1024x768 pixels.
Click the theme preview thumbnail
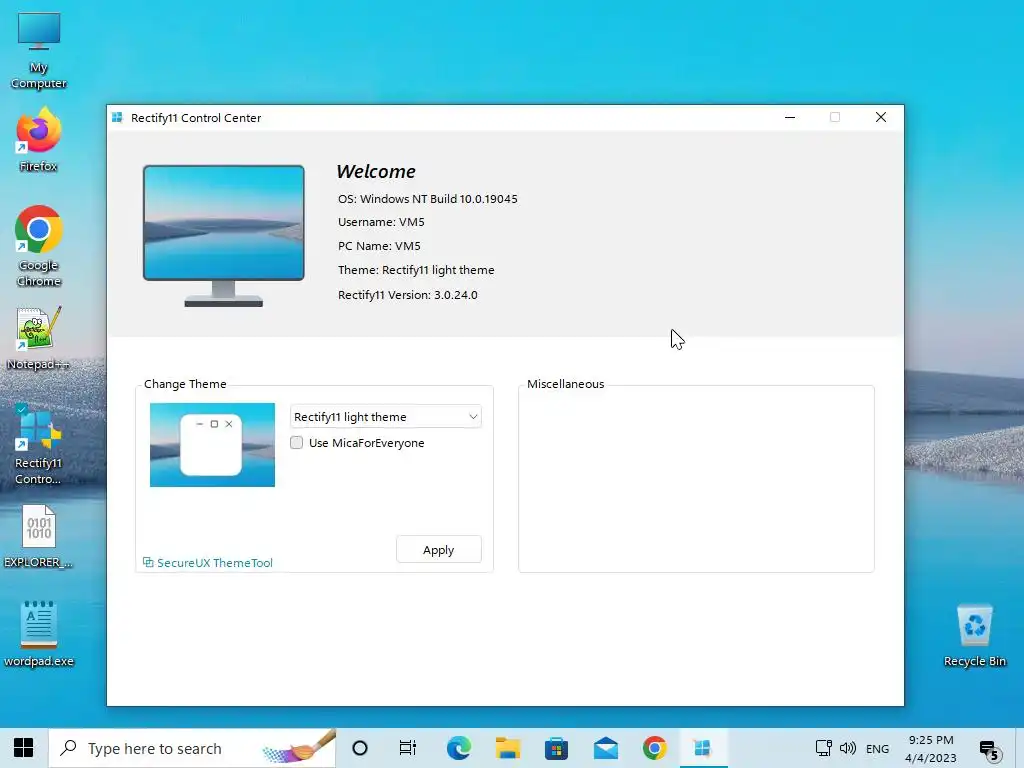(x=212, y=445)
